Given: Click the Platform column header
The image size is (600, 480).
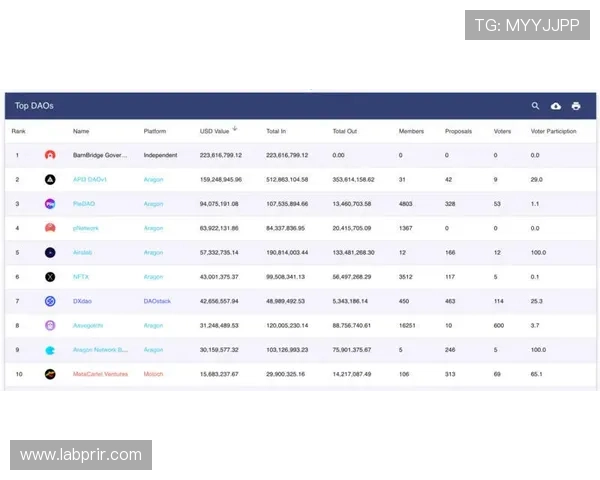Looking at the screenshot, I should point(155,131).
